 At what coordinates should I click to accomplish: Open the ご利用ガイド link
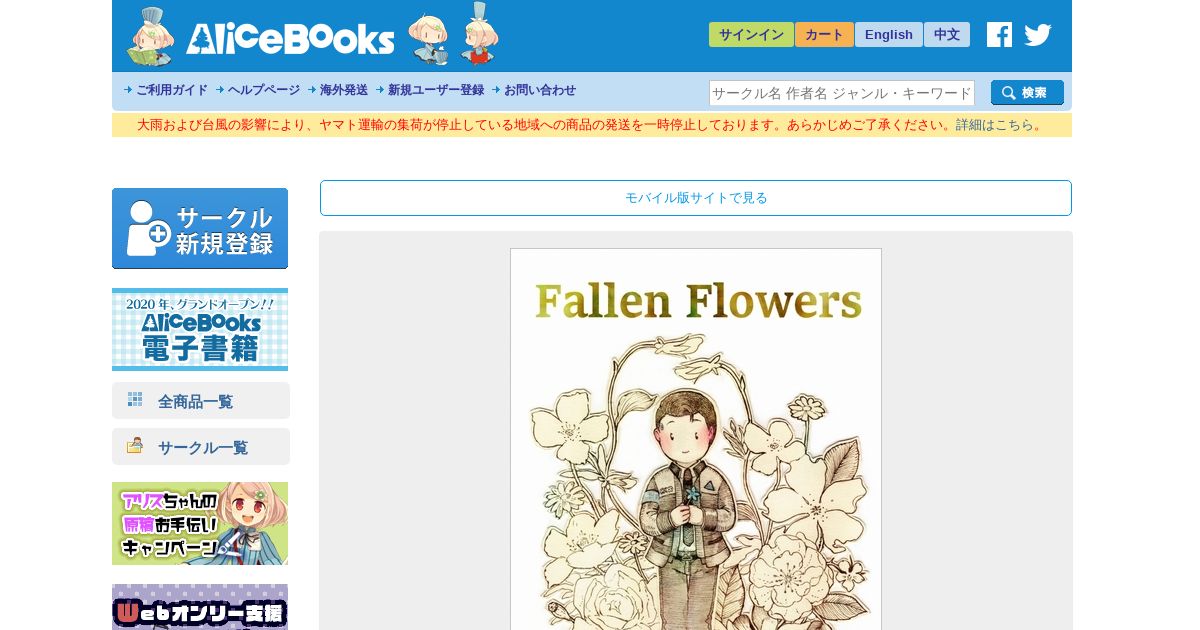point(171,90)
